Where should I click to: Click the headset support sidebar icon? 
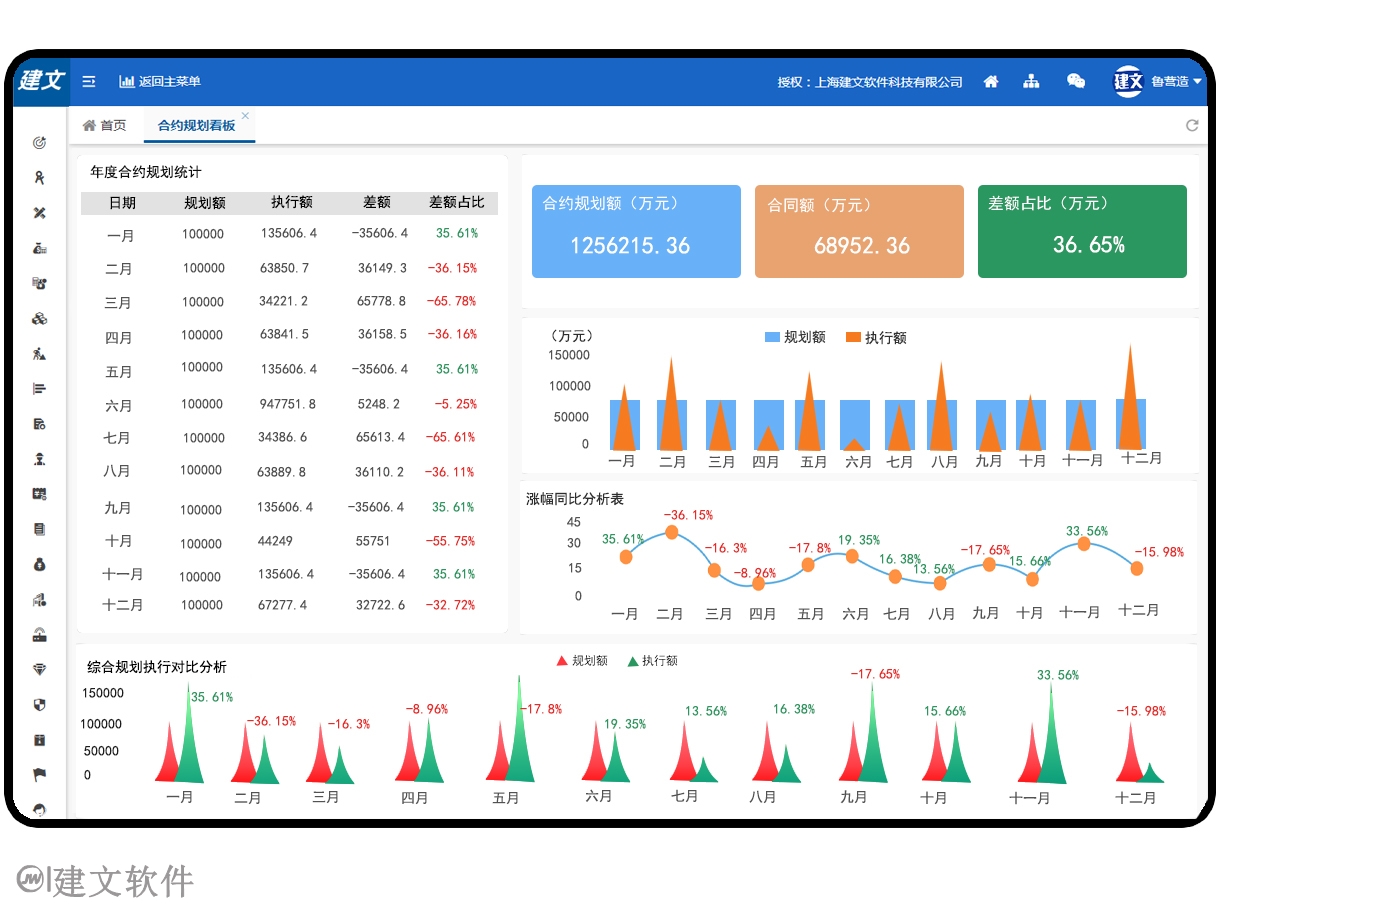click(x=39, y=810)
